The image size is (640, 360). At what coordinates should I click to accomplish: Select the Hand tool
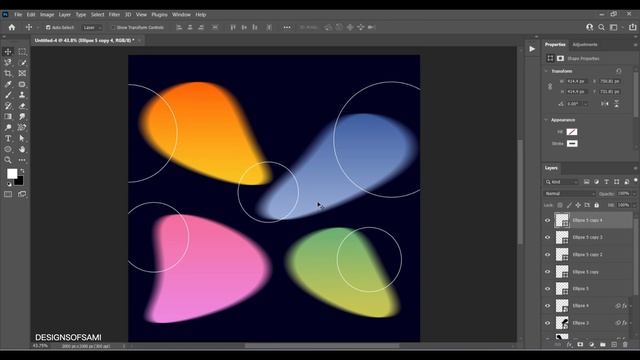(22, 149)
